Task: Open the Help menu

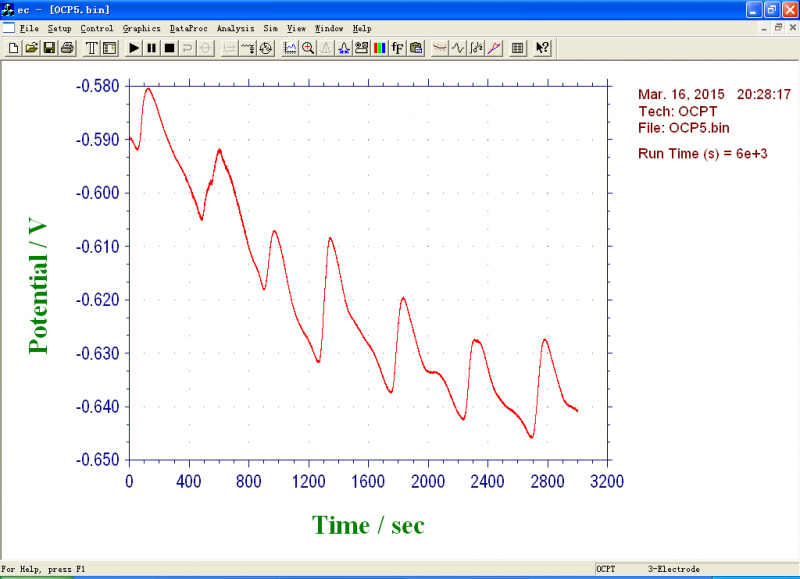Action: pos(362,29)
